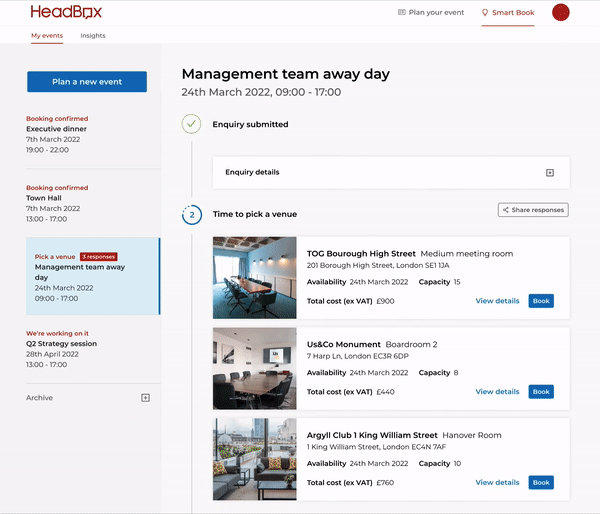Click Argyll Club 1 King William Street name
The image size is (600, 514).
(372, 435)
